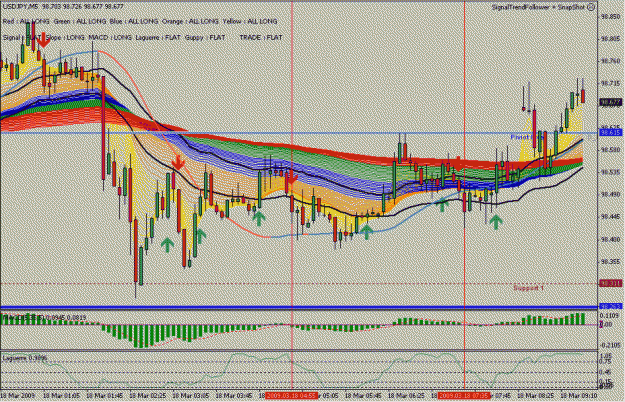Click the 98.850 price scale value
The width and height of the screenshot is (625, 402).
pyautogui.click(x=611, y=16)
